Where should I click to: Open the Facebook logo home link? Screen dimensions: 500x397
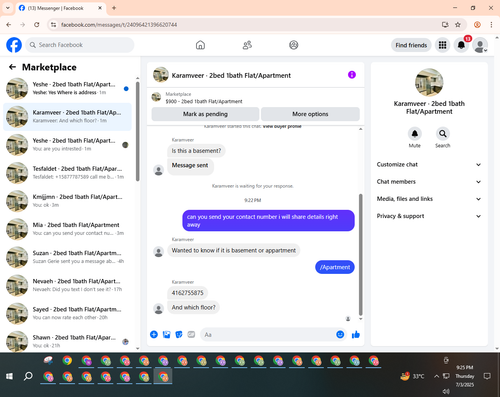[14, 45]
